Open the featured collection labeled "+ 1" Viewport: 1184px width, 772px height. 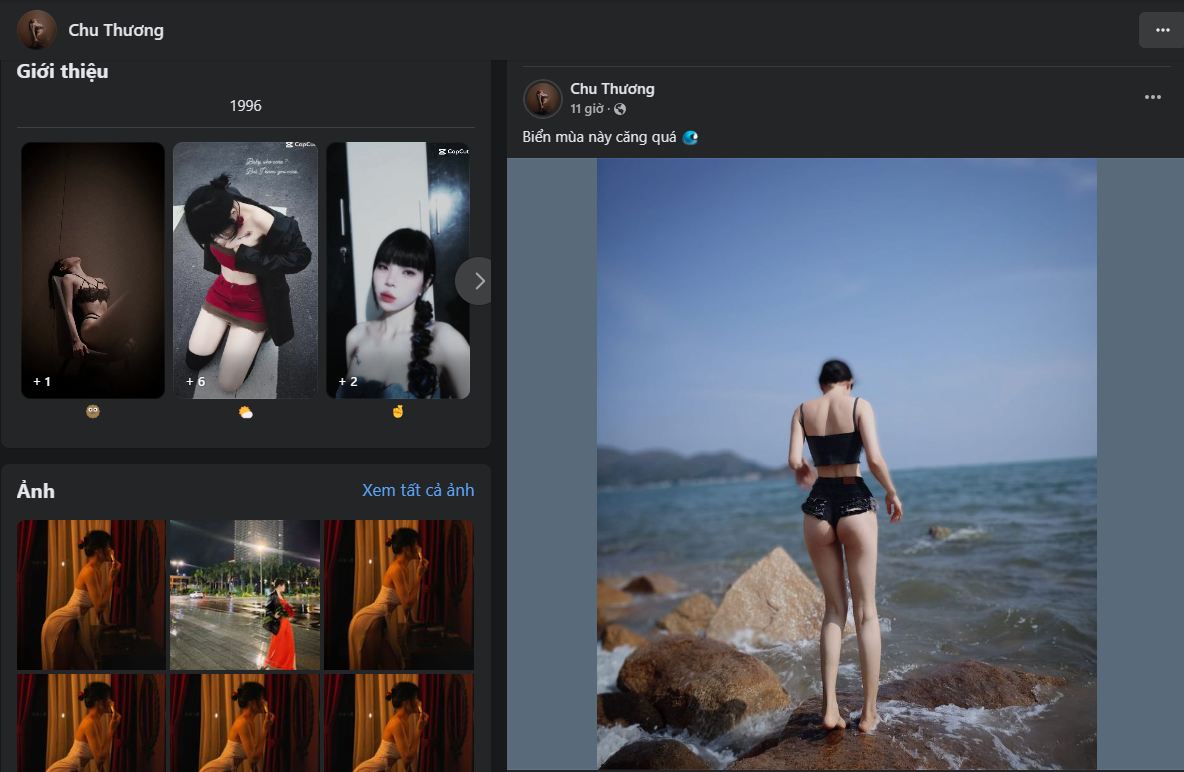(x=93, y=270)
